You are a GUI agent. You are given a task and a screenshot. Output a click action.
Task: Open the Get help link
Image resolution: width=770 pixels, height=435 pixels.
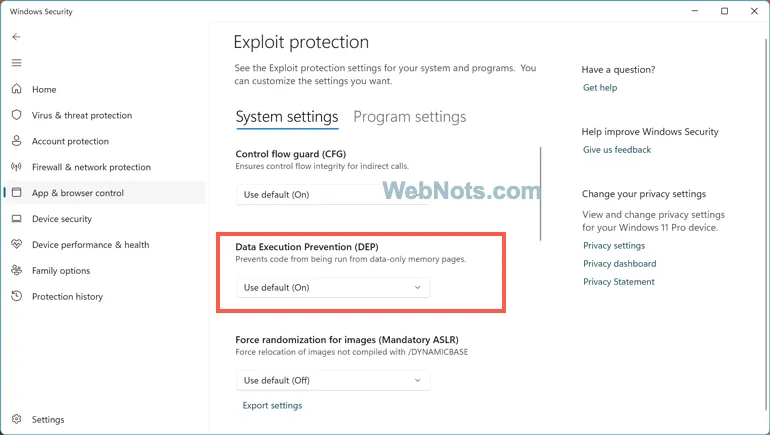[600, 87]
